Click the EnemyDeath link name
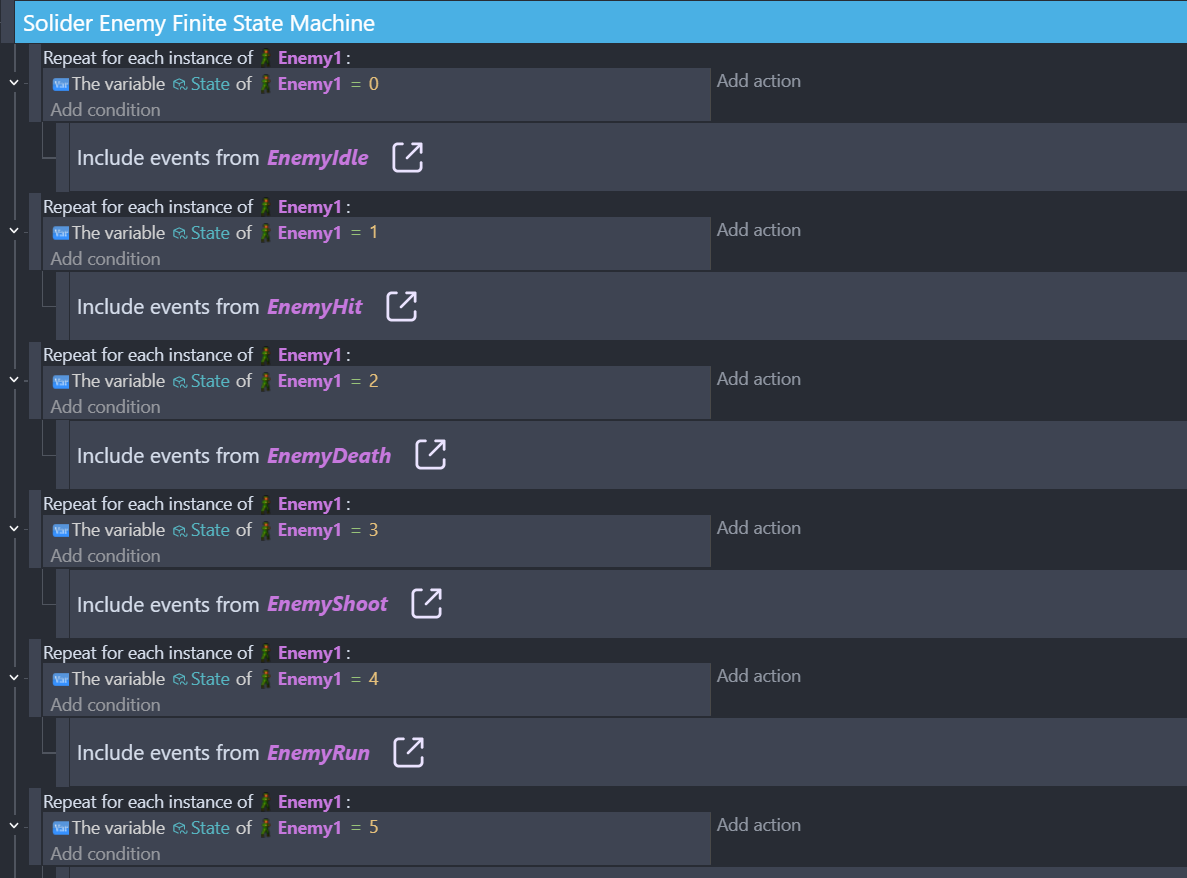The image size is (1187, 878). point(329,456)
